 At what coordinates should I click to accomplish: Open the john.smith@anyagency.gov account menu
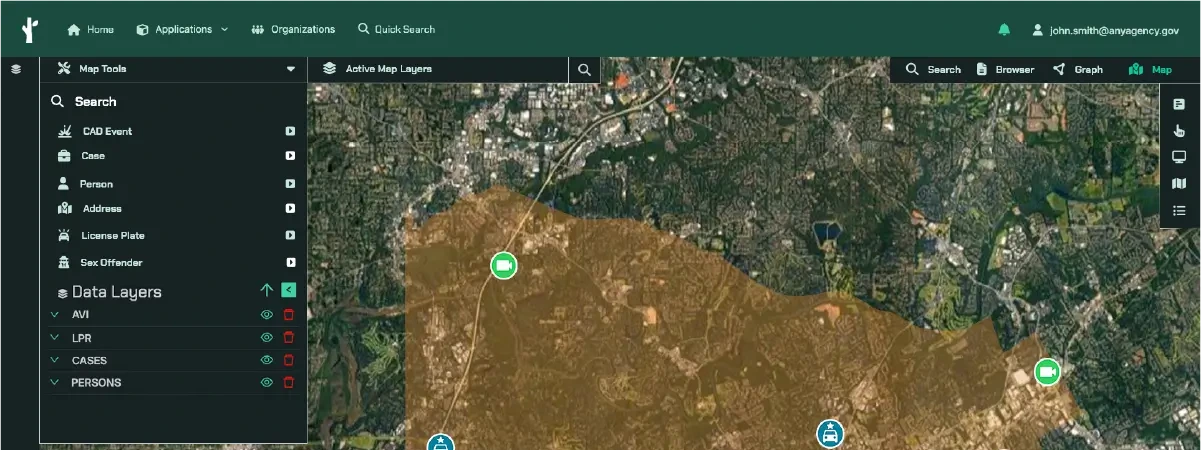coord(1105,31)
